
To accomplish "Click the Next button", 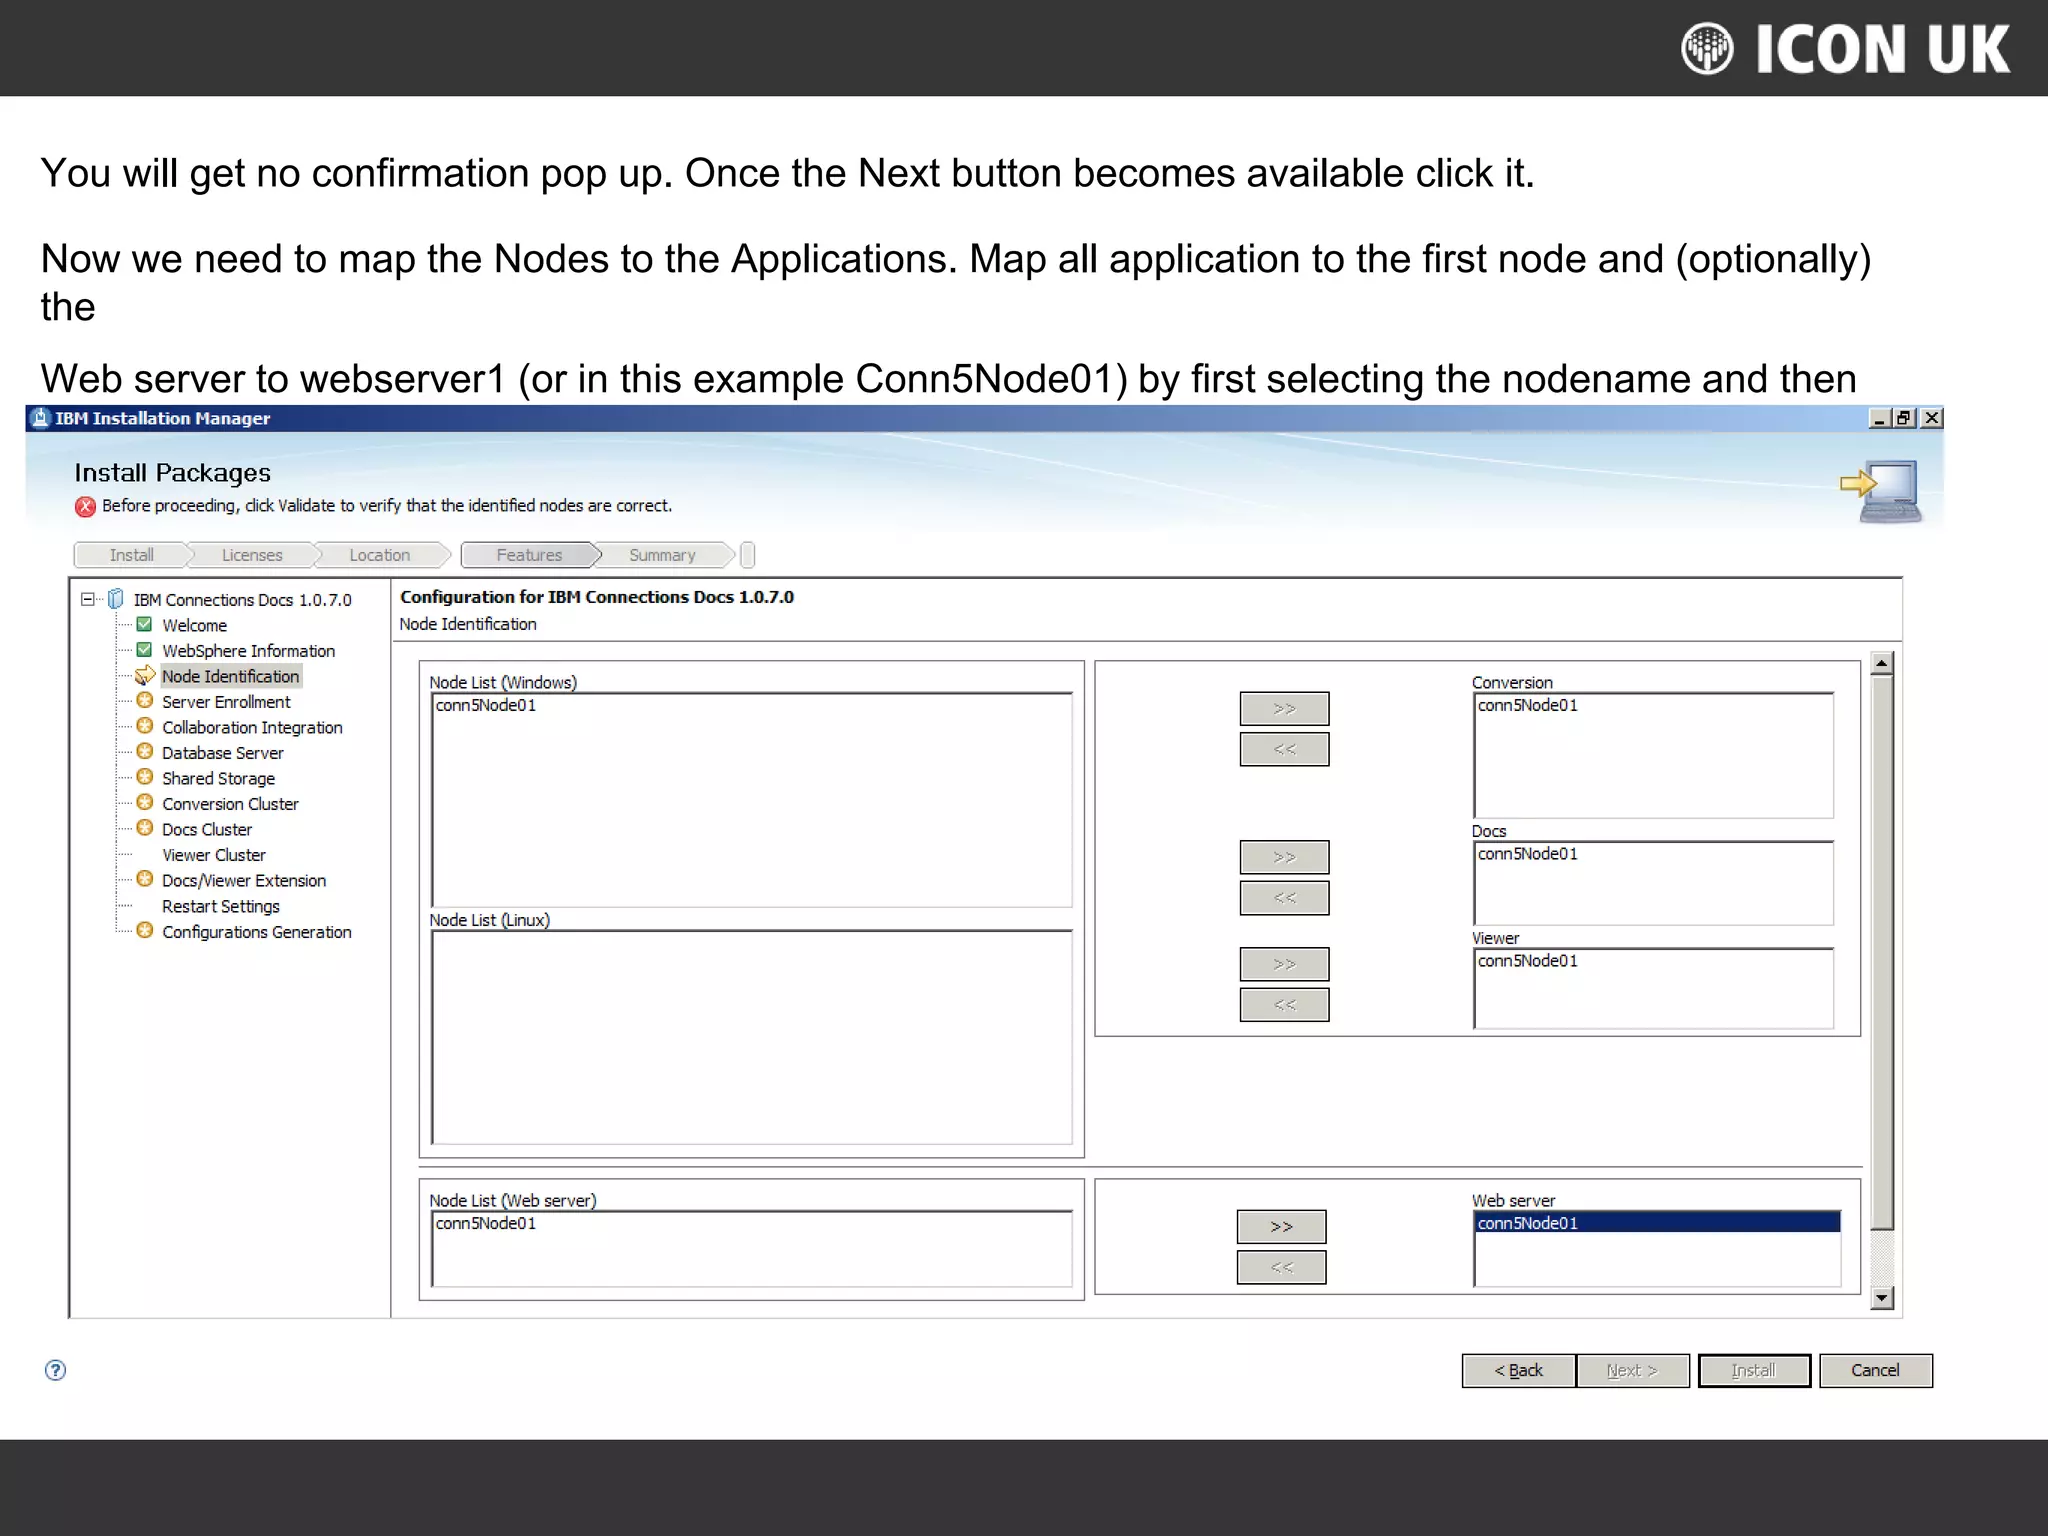I will point(1632,1371).
